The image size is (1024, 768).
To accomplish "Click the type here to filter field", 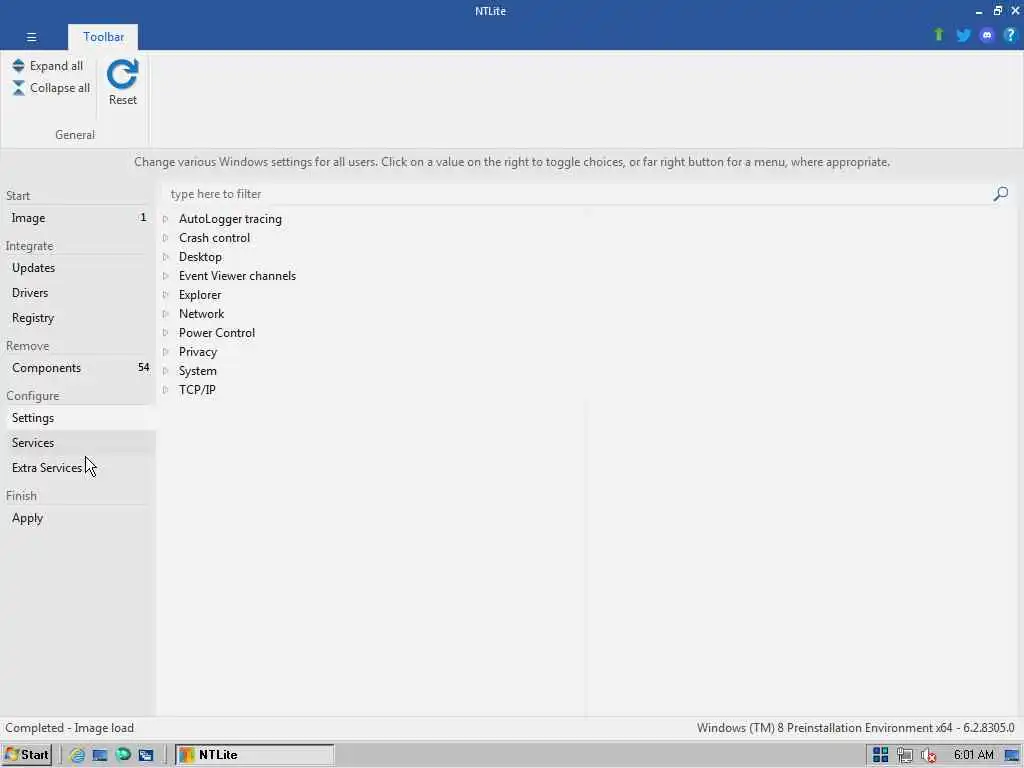I will click(x=578, y=194).
